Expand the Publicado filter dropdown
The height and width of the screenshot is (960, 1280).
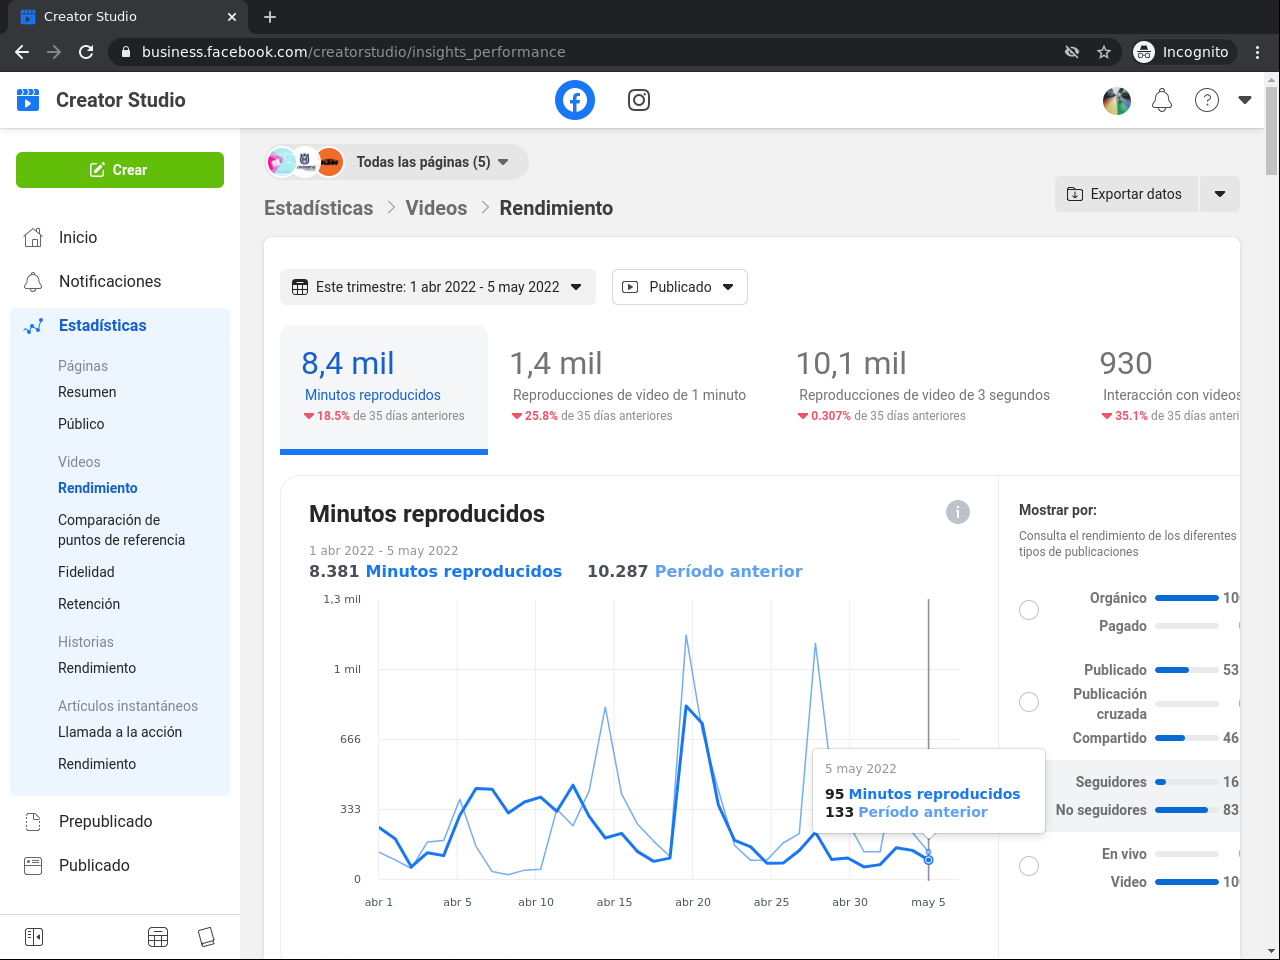tap(679, 287)
